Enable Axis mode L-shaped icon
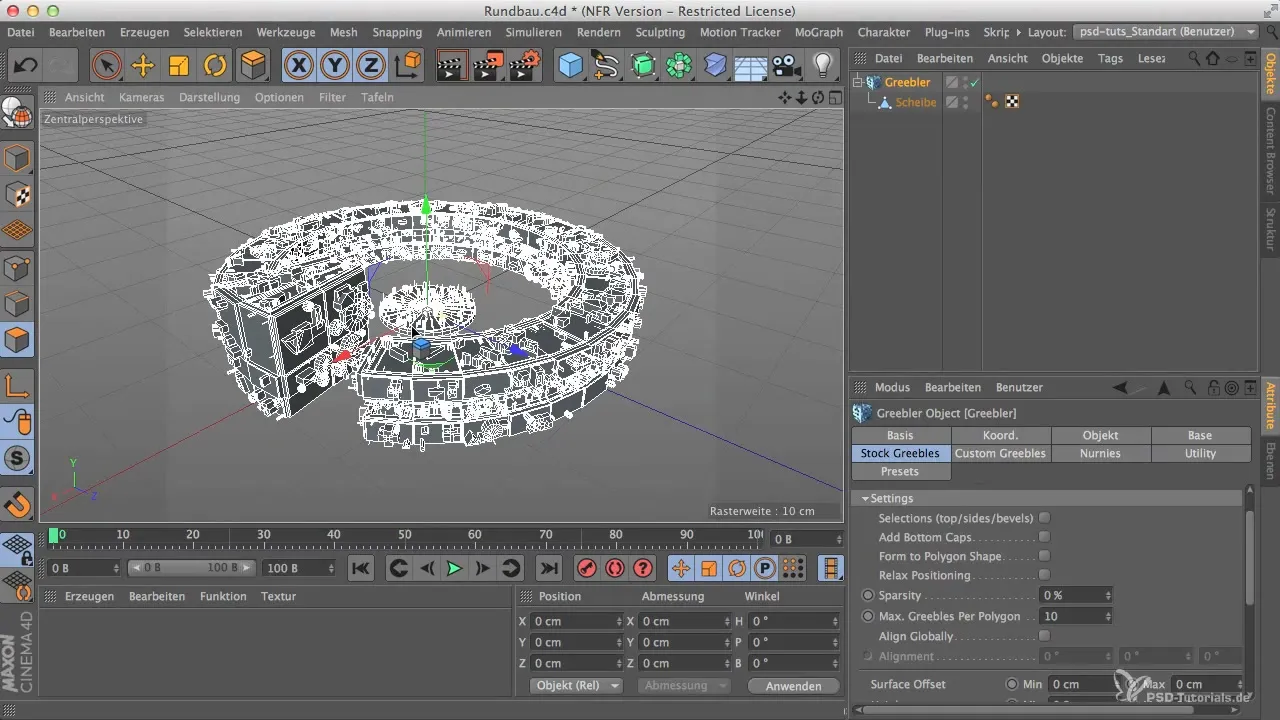1280x720 pixels. [x=18, y=386]
